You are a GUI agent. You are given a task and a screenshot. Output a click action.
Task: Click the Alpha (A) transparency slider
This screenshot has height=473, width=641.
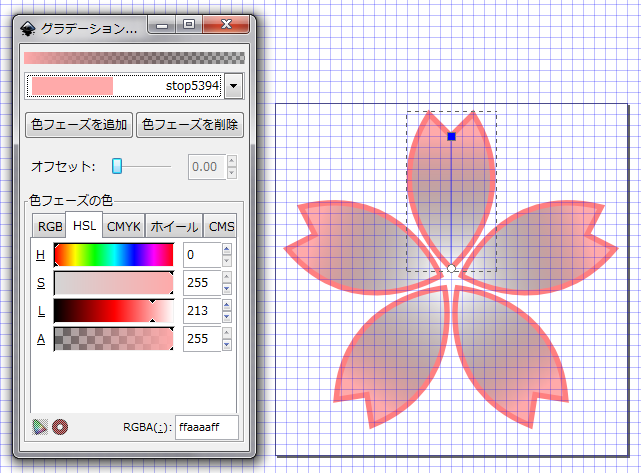coord(113,339)
